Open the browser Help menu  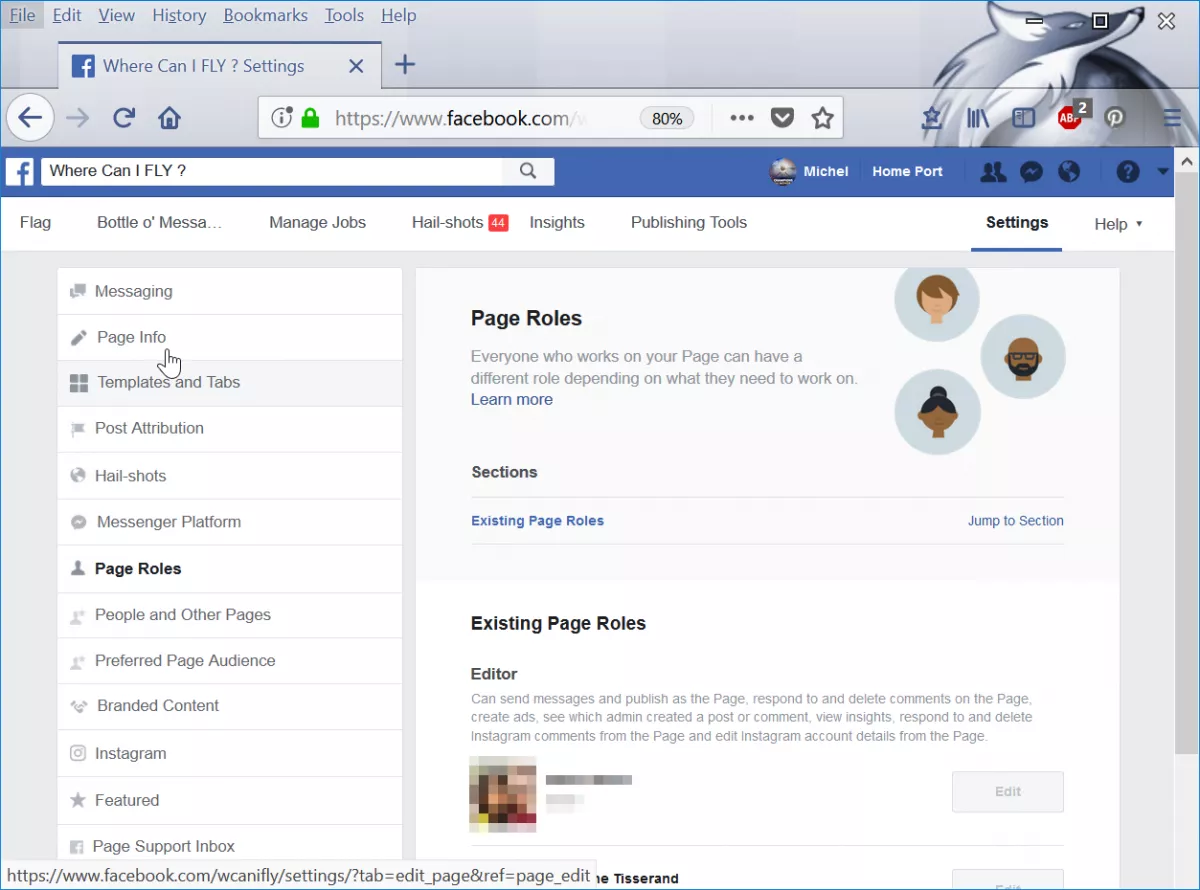(398, 15)
